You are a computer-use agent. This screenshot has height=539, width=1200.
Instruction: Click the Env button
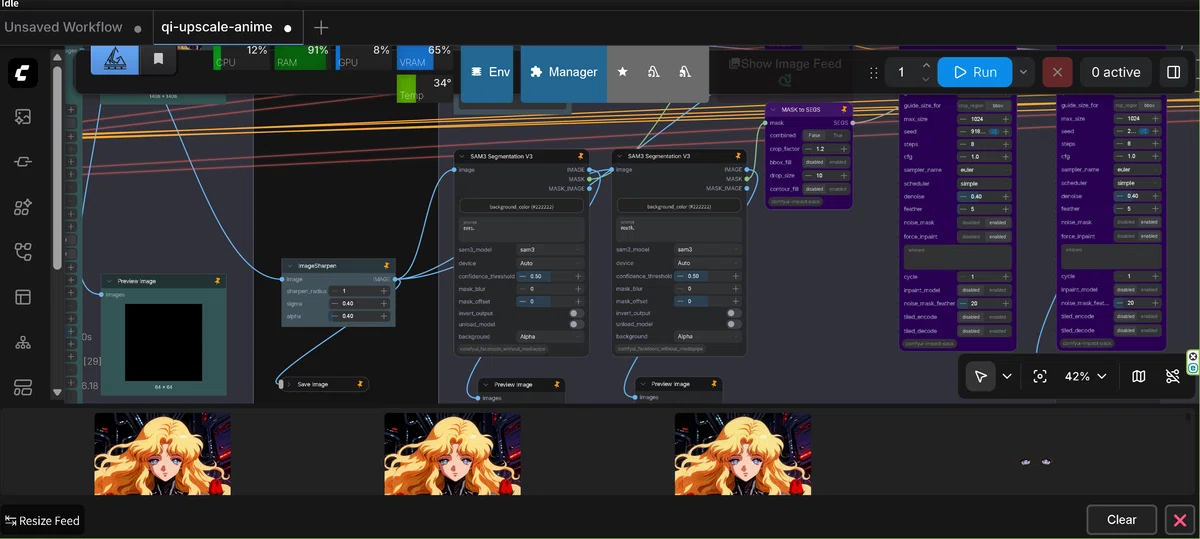click(487, 72)
